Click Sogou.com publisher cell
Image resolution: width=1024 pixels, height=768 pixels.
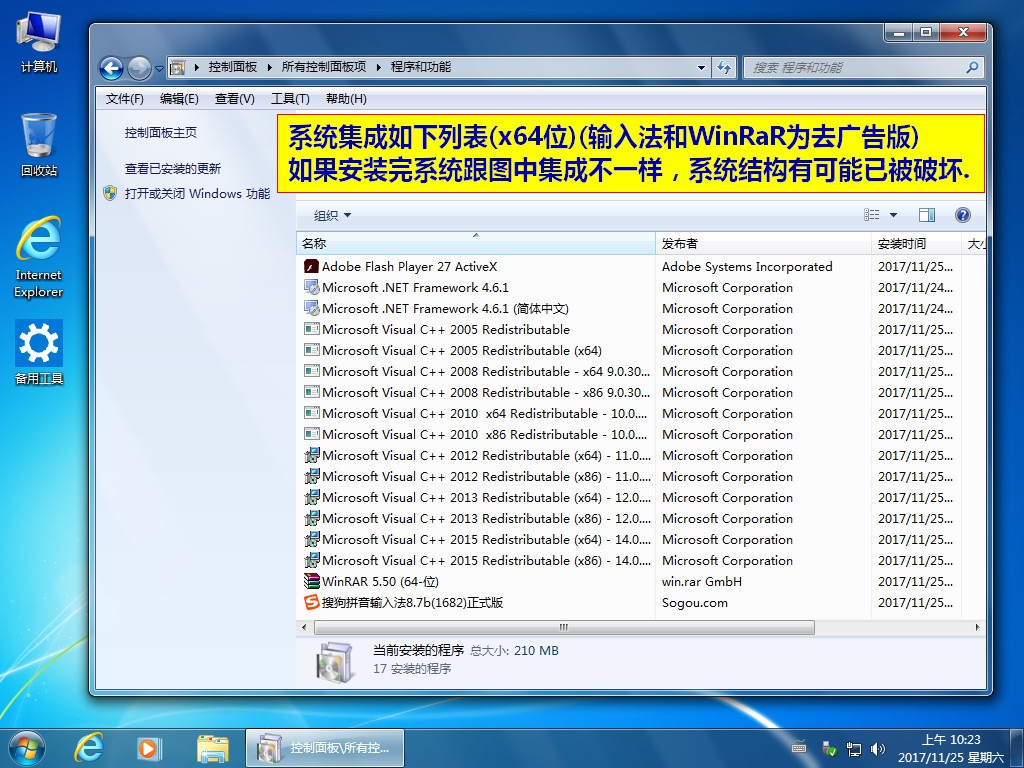coord(694,602)
